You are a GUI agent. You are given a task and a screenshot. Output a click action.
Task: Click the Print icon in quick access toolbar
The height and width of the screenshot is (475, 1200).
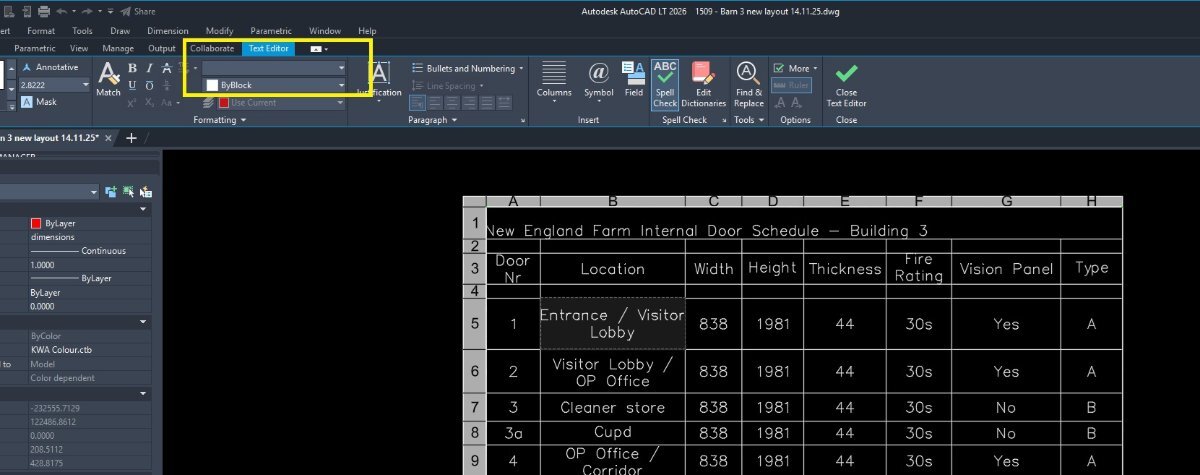[43, 11]
